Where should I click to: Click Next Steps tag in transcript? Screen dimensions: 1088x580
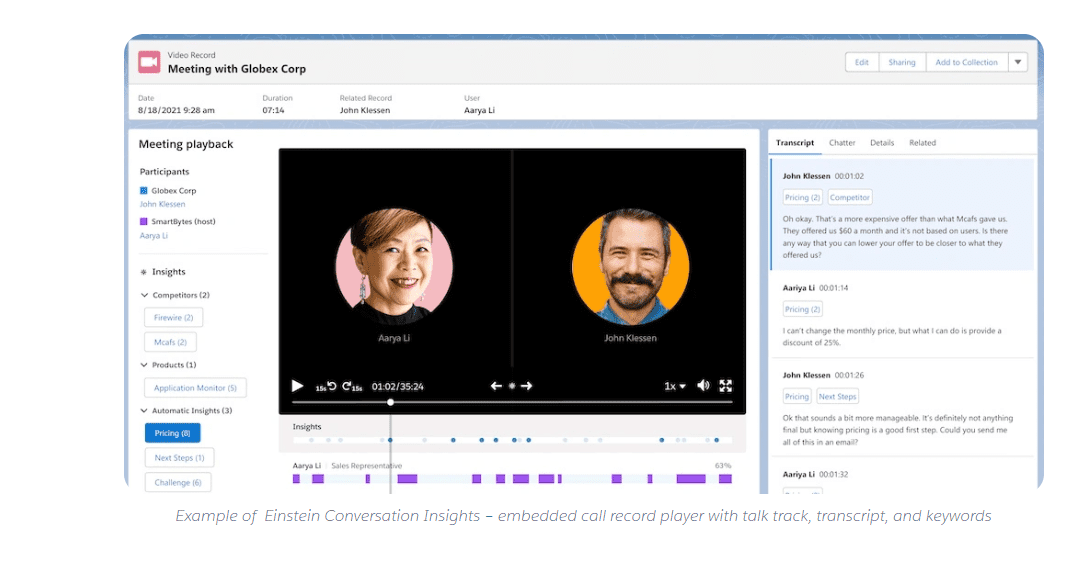click(838, 397)
